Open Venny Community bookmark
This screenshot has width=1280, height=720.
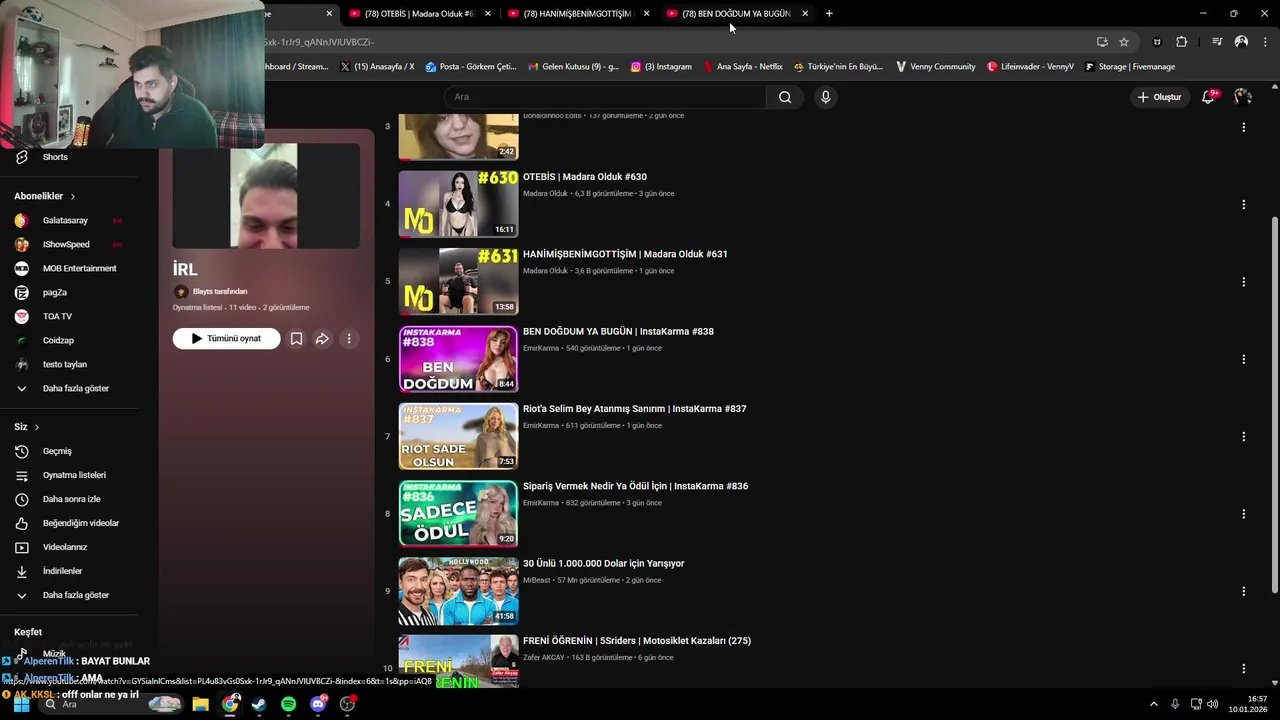pos(935,67)
